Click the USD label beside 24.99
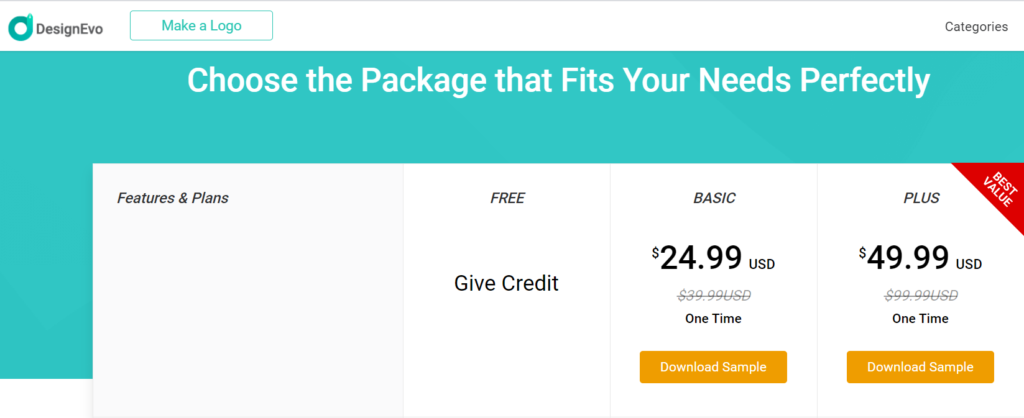This screenshot has width=1024, height=418. click(761, 265)
